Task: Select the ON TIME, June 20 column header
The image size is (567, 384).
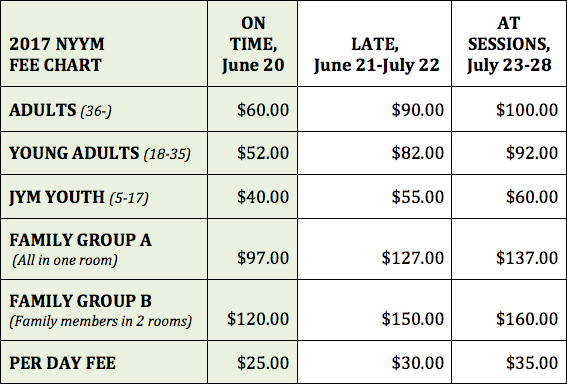Action: [x=253, y=44]
